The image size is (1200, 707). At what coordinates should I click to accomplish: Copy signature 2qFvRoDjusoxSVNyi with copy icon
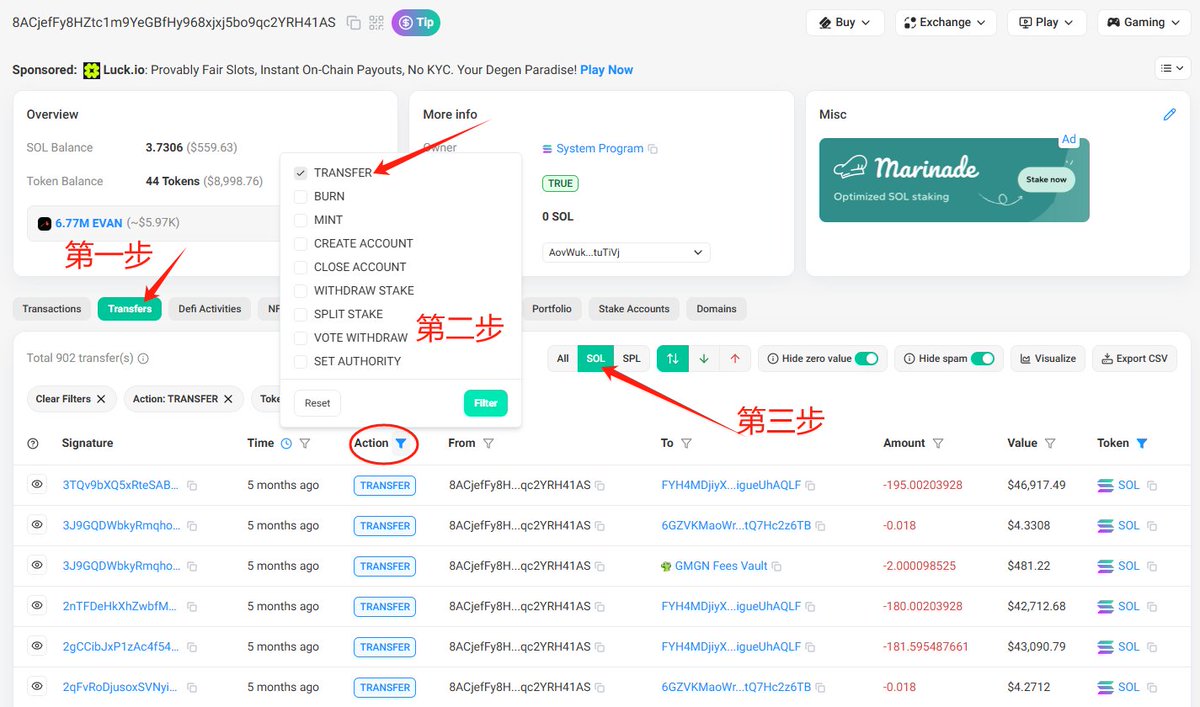192,688
